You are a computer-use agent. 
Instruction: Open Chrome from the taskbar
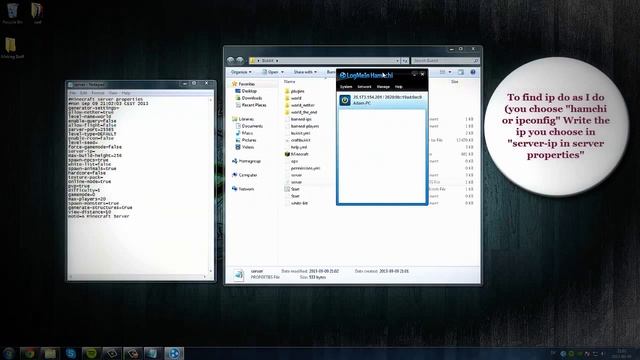click(x=29, y=353)
